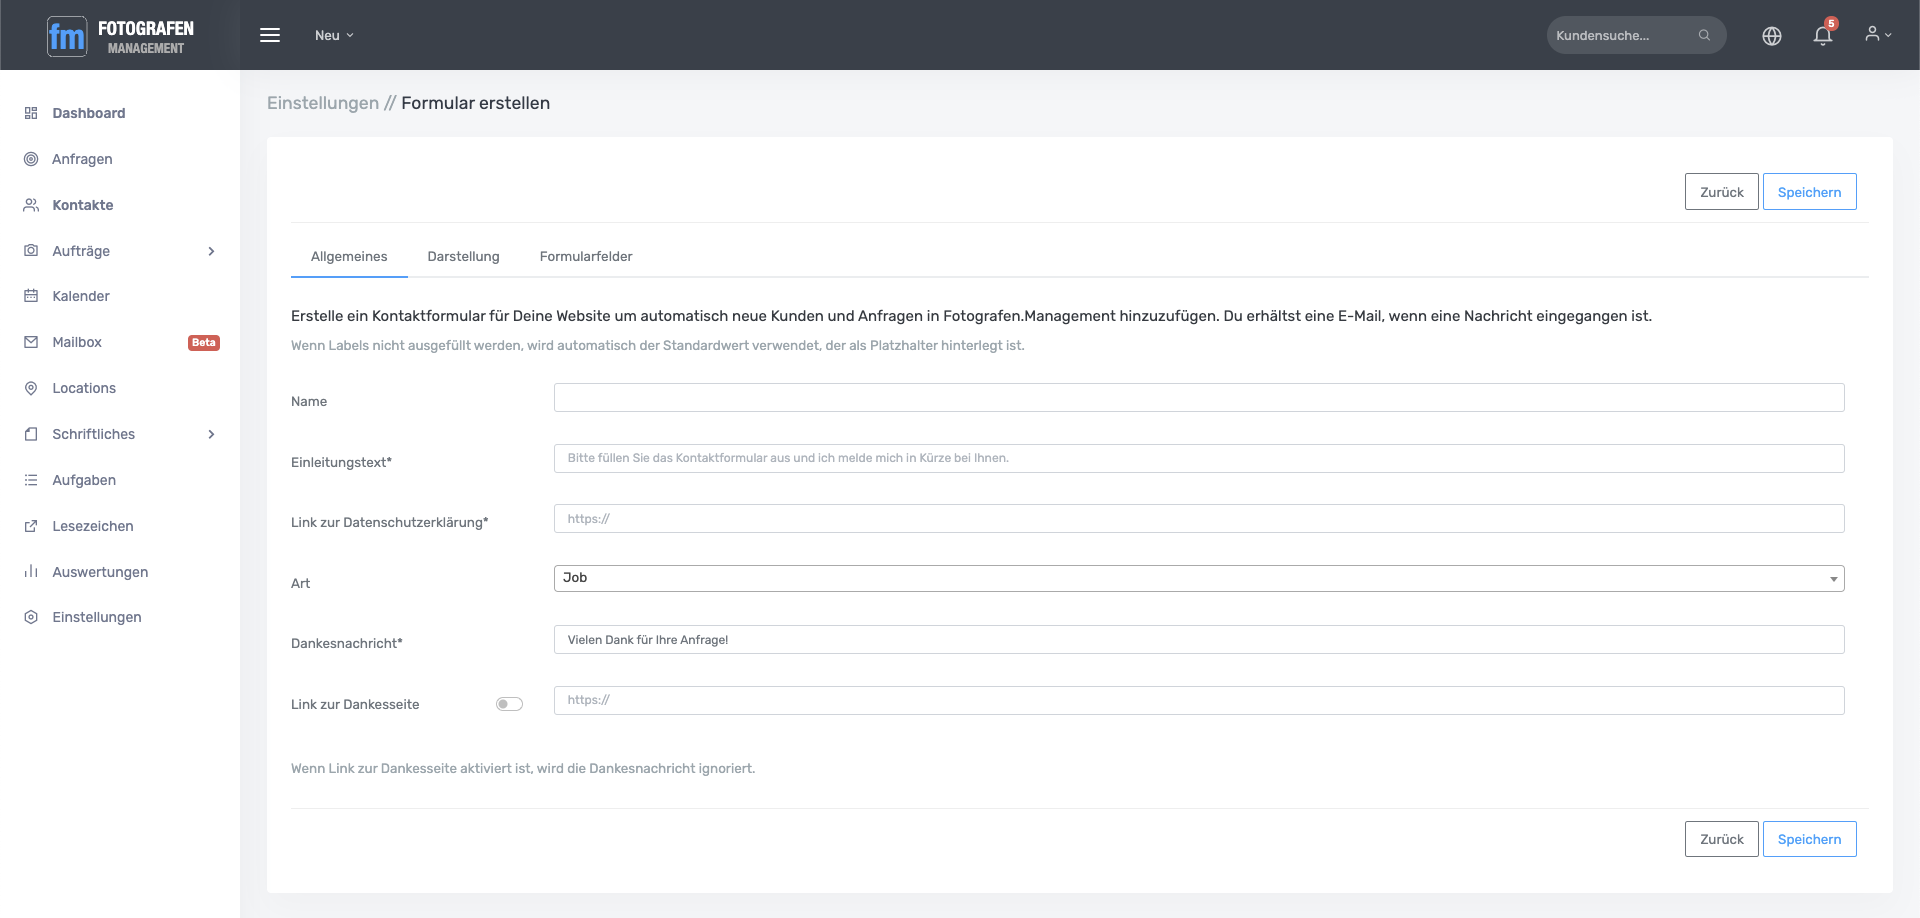Viewport: 1920px width, 918px height.
Task: Expand the Neu dropdown menu
Action: [x=334, y=35]
